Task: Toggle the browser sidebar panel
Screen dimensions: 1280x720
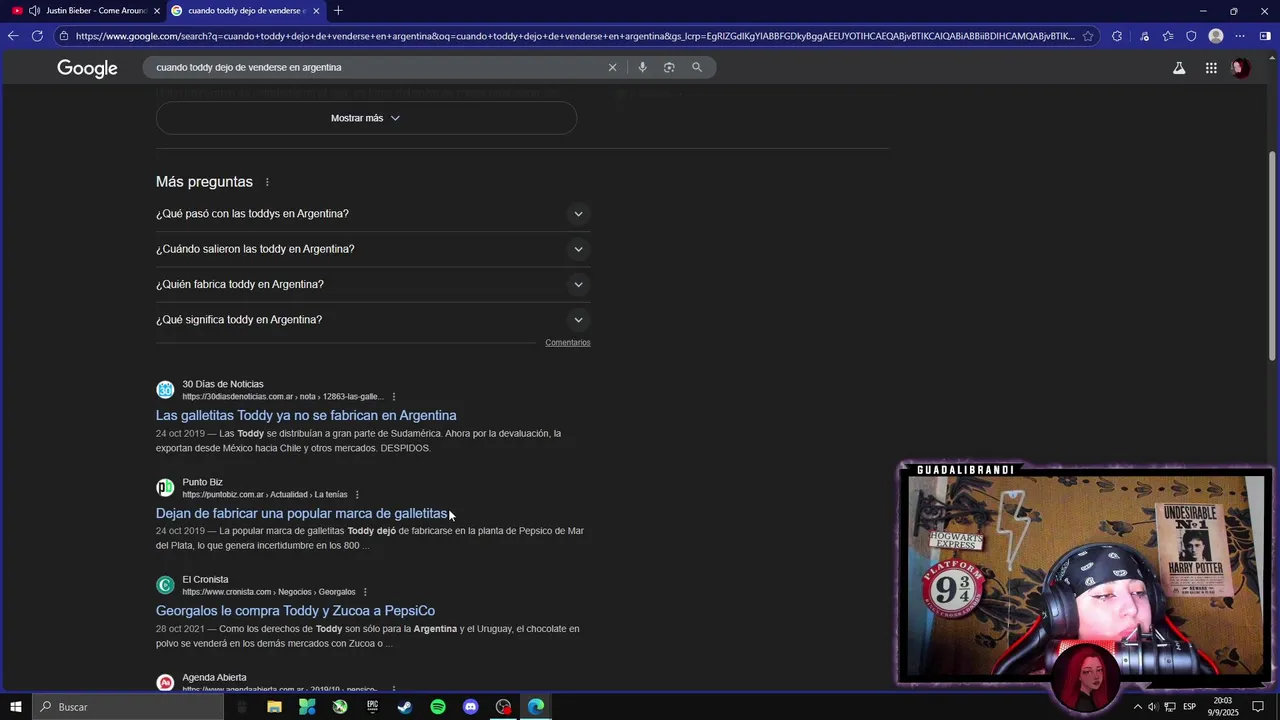Action: 1265,36
